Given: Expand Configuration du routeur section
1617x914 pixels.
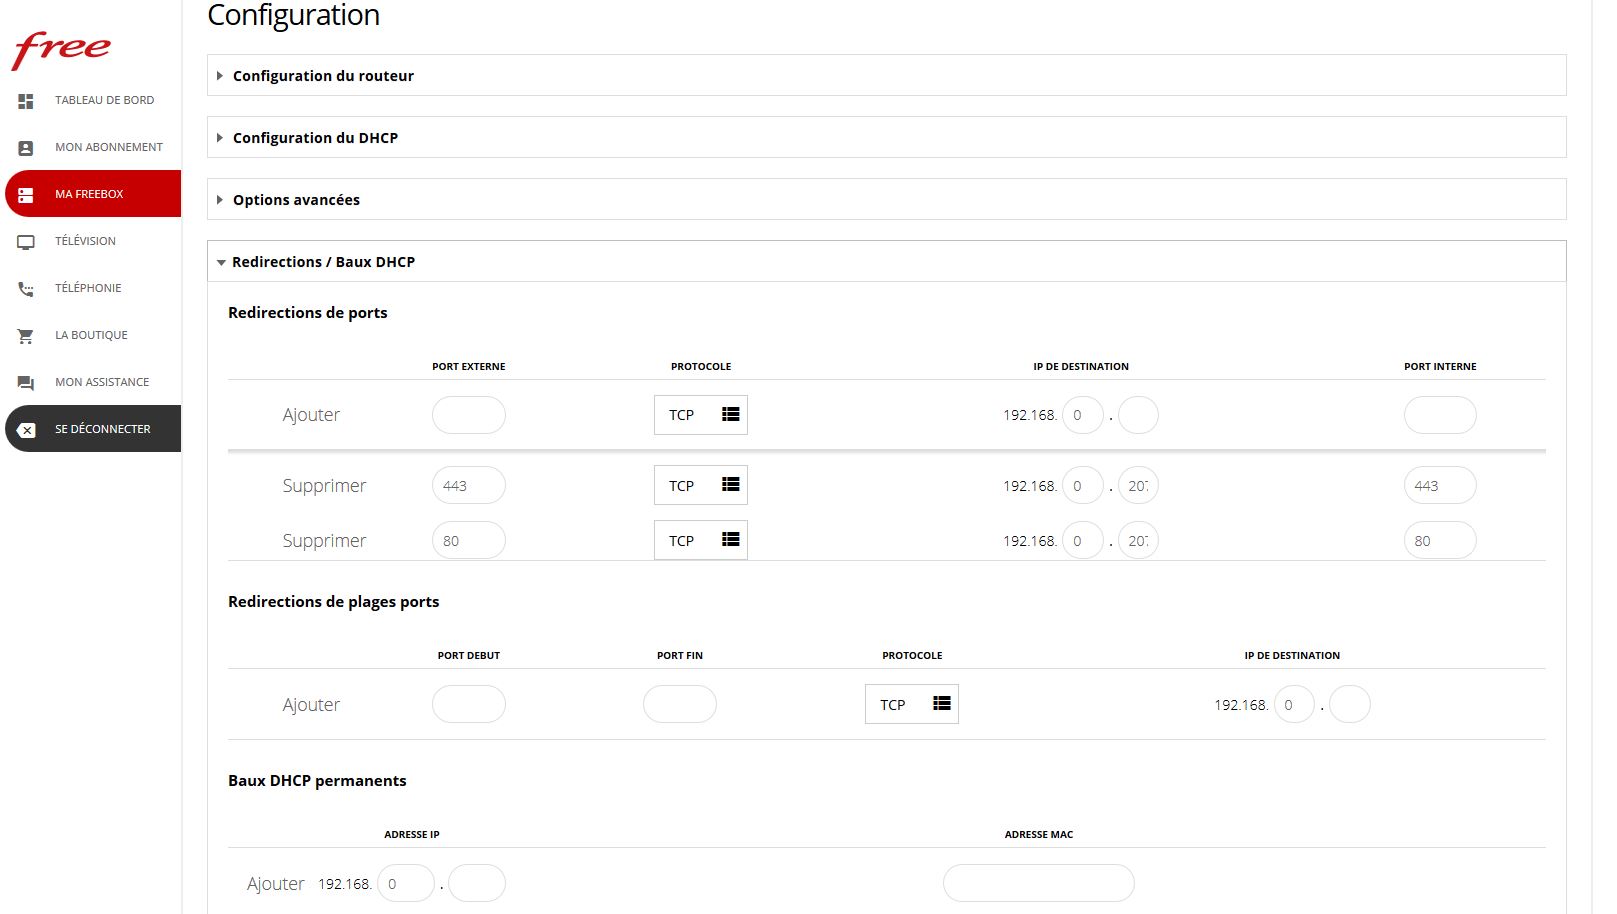Looking at the screenshot, I should pos(323,76).
